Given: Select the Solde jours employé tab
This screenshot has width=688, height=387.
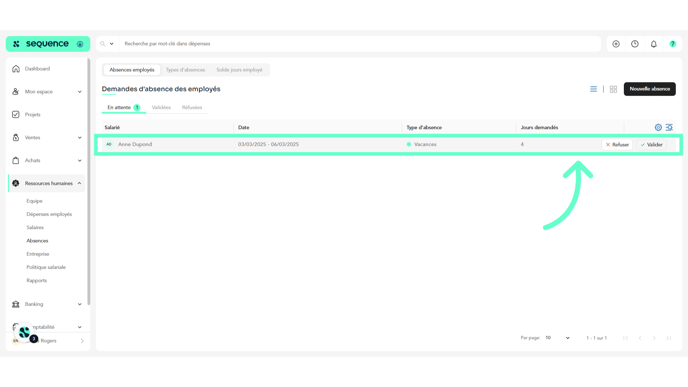Looking at the screenshot, I should [239, 70].
